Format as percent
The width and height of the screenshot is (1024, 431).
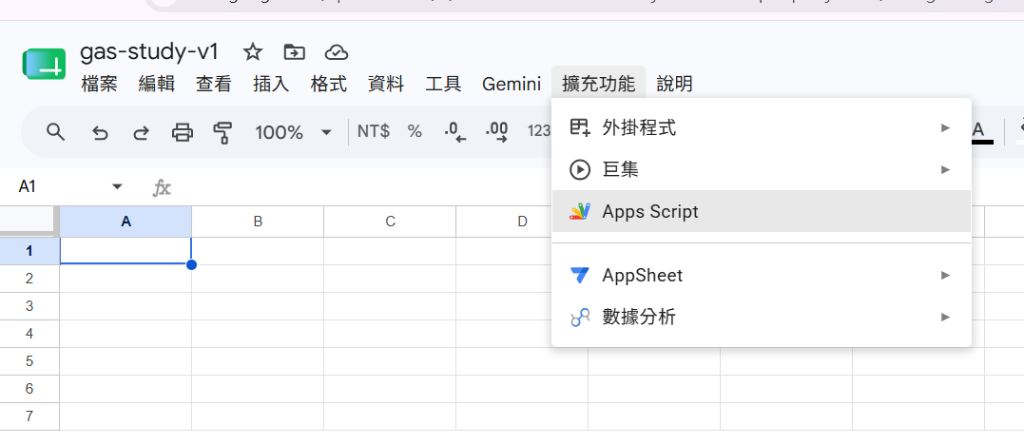coord(415,131)
